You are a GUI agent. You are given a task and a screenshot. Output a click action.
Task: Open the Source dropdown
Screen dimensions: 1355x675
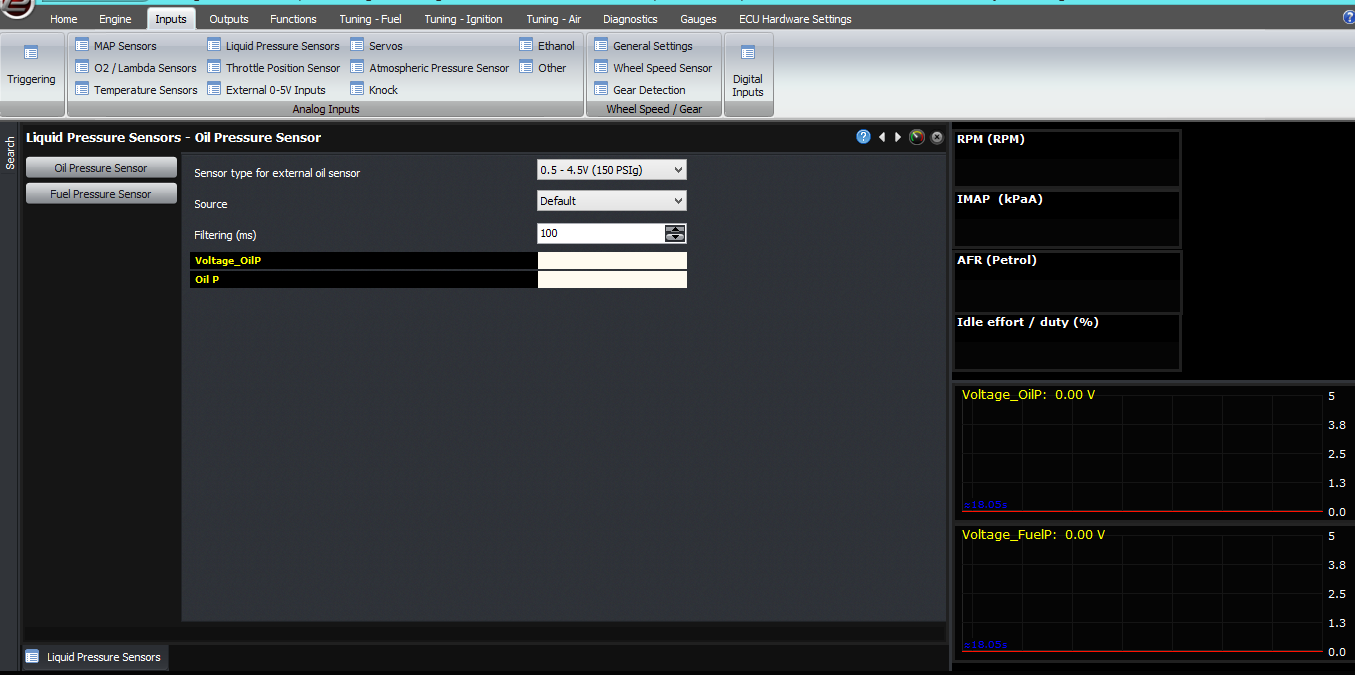(612, 201)
